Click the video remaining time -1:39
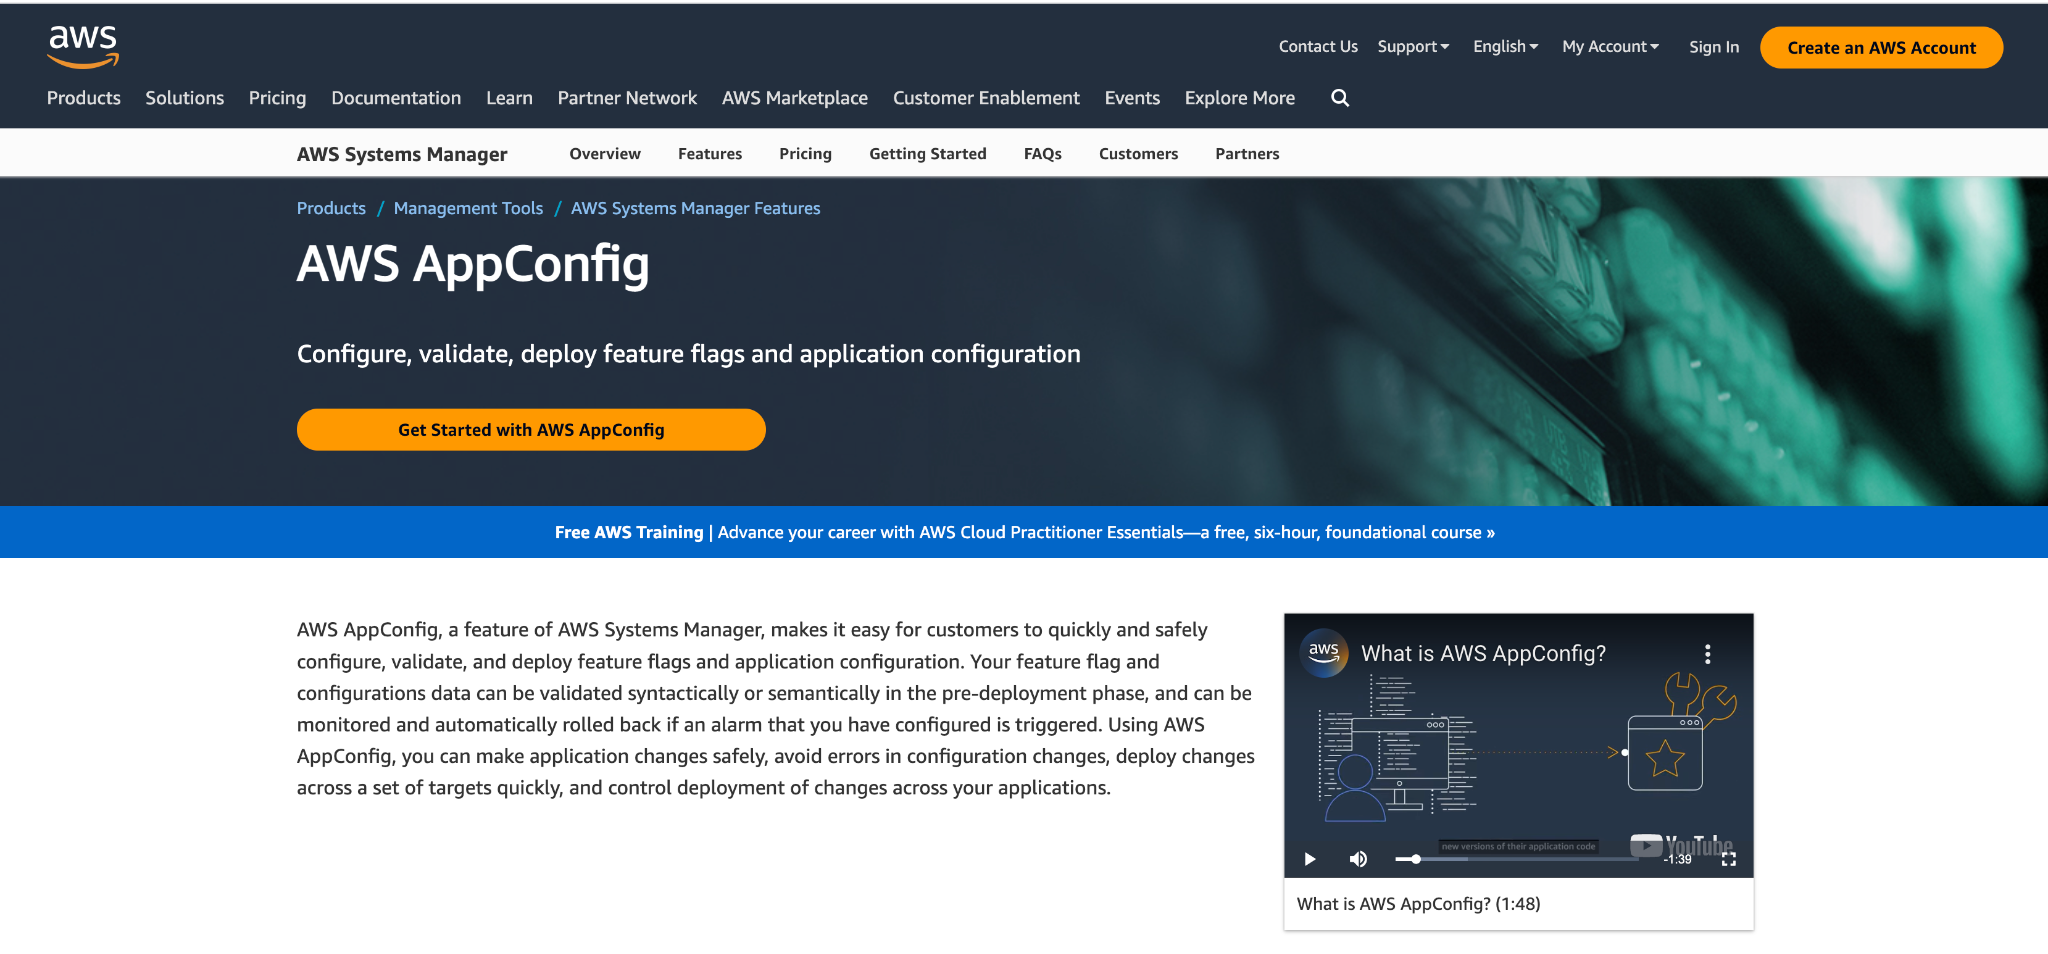2048x954 pixels. click(1678, 859)
